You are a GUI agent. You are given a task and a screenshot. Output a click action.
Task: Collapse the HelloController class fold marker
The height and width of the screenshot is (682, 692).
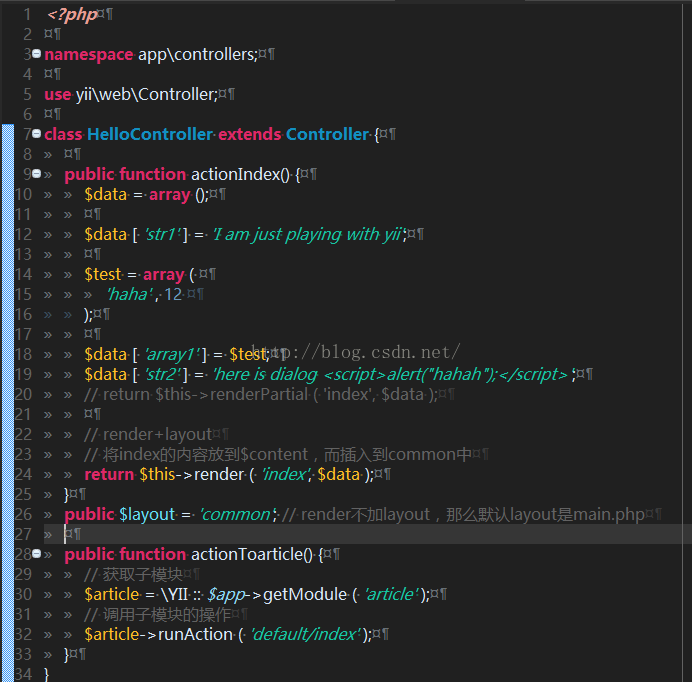tap(37, 133)
